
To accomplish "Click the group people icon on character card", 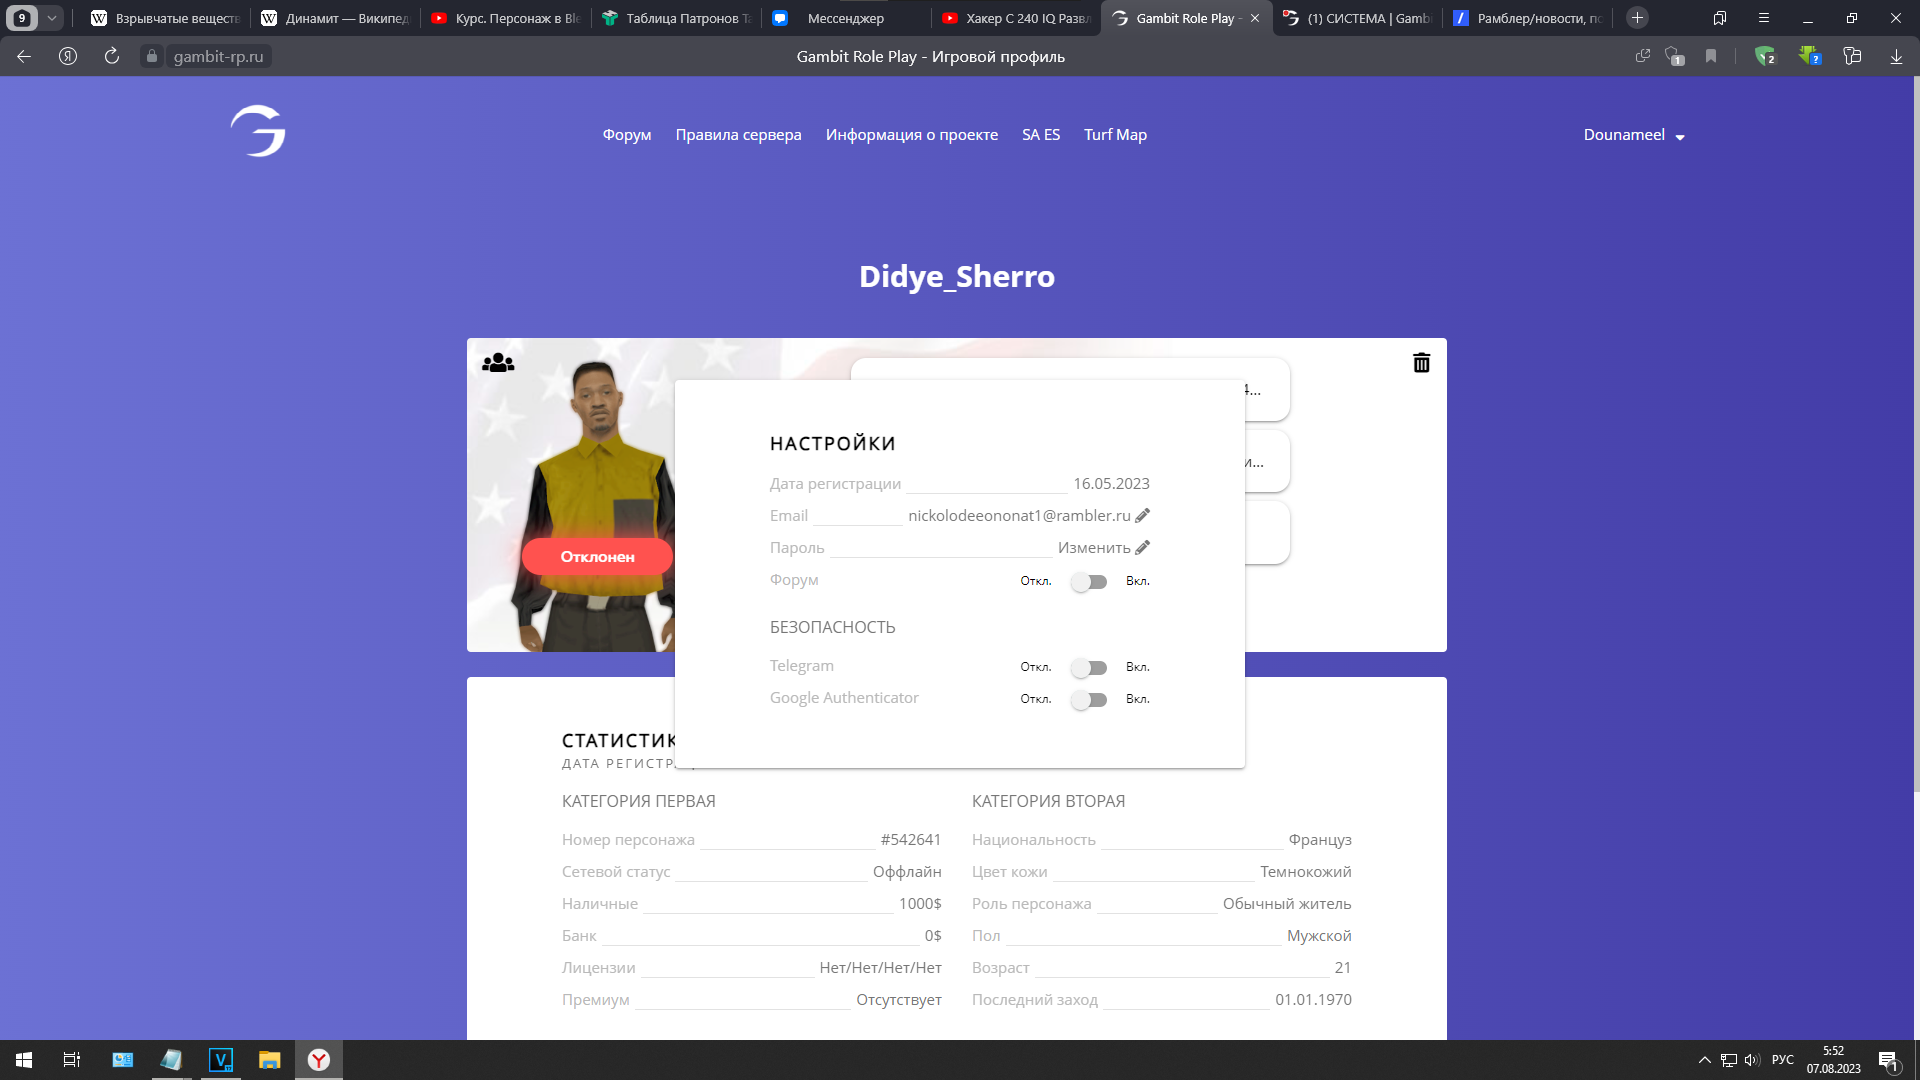I will (x=498, y=363).
